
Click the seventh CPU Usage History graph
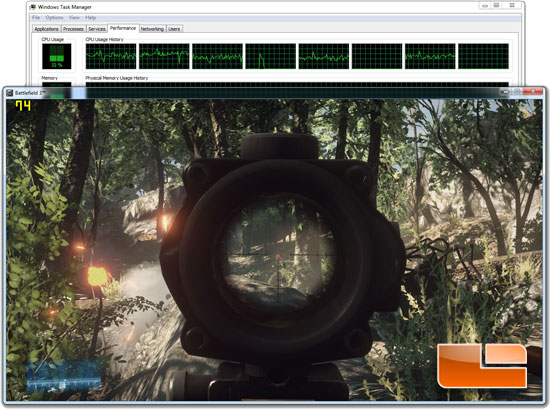[430, 56]
